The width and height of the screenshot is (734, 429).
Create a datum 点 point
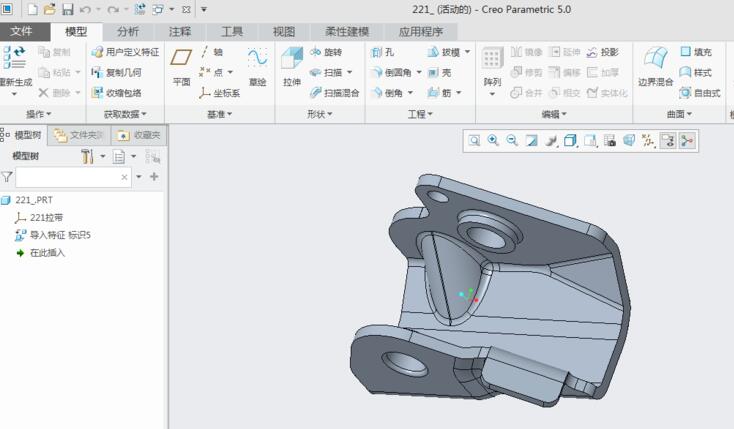pyautogui.click(x=211, y=73)
